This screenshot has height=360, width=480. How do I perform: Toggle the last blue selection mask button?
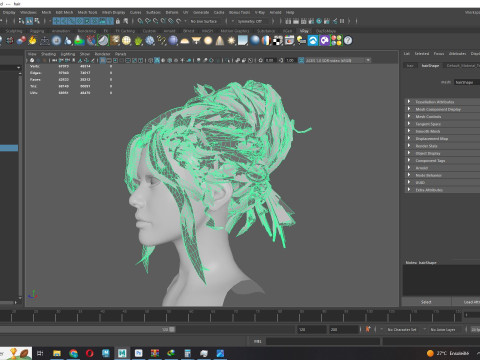pyautogui.click(x=110, y=21)
